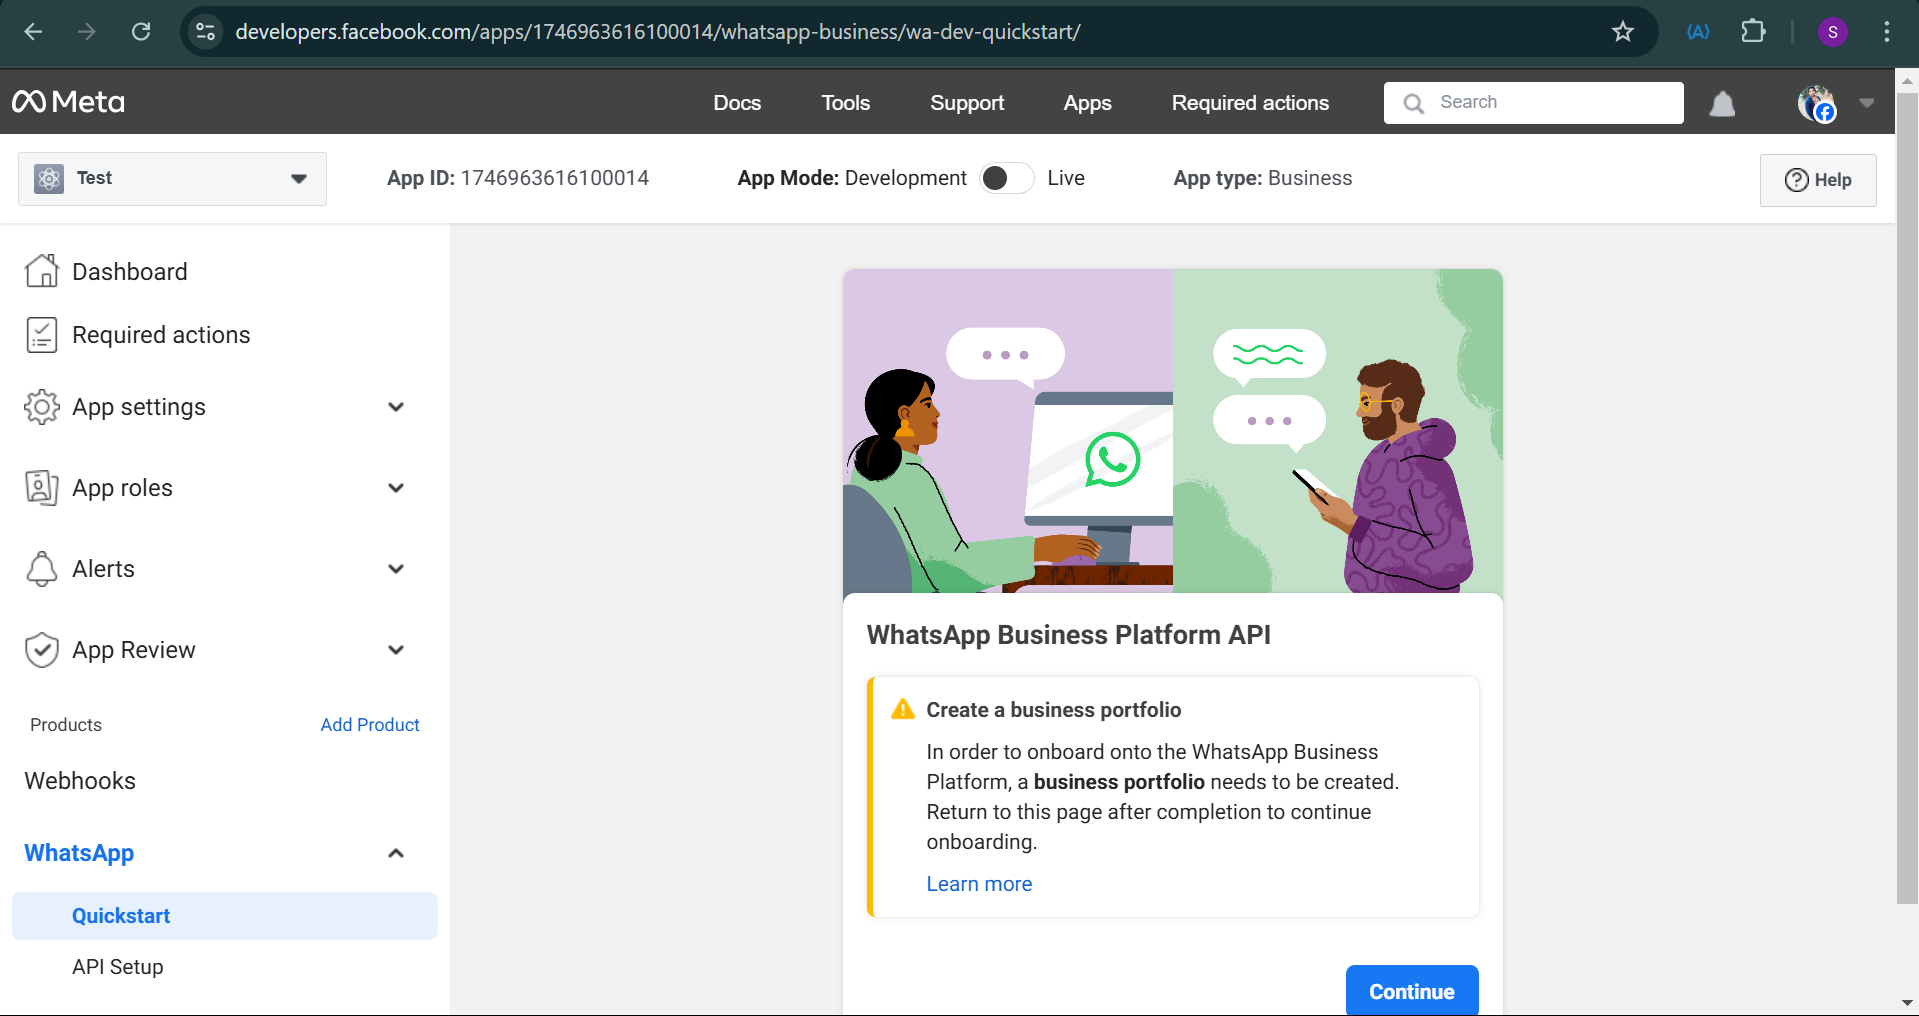The image size is (1919, 1016).
Task: Collapse the WhatsApp section
Action: 396,853
